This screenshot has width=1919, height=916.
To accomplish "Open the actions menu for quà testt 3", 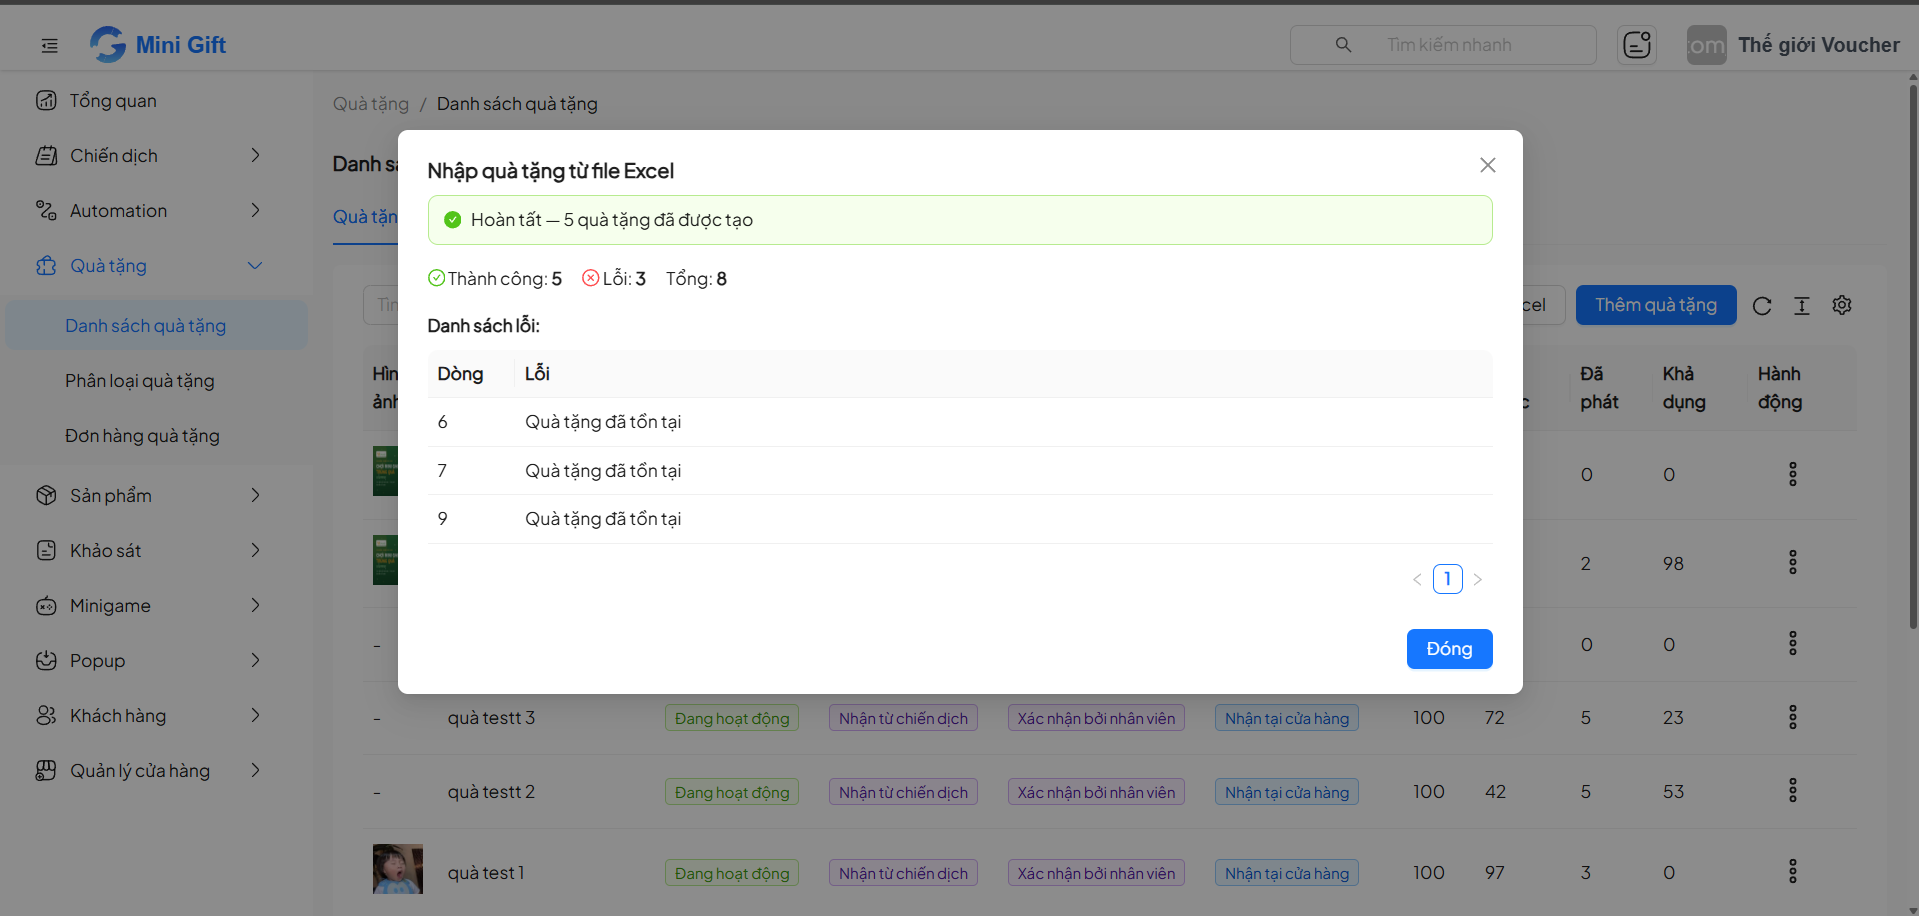I will (x=1792, y=717).
